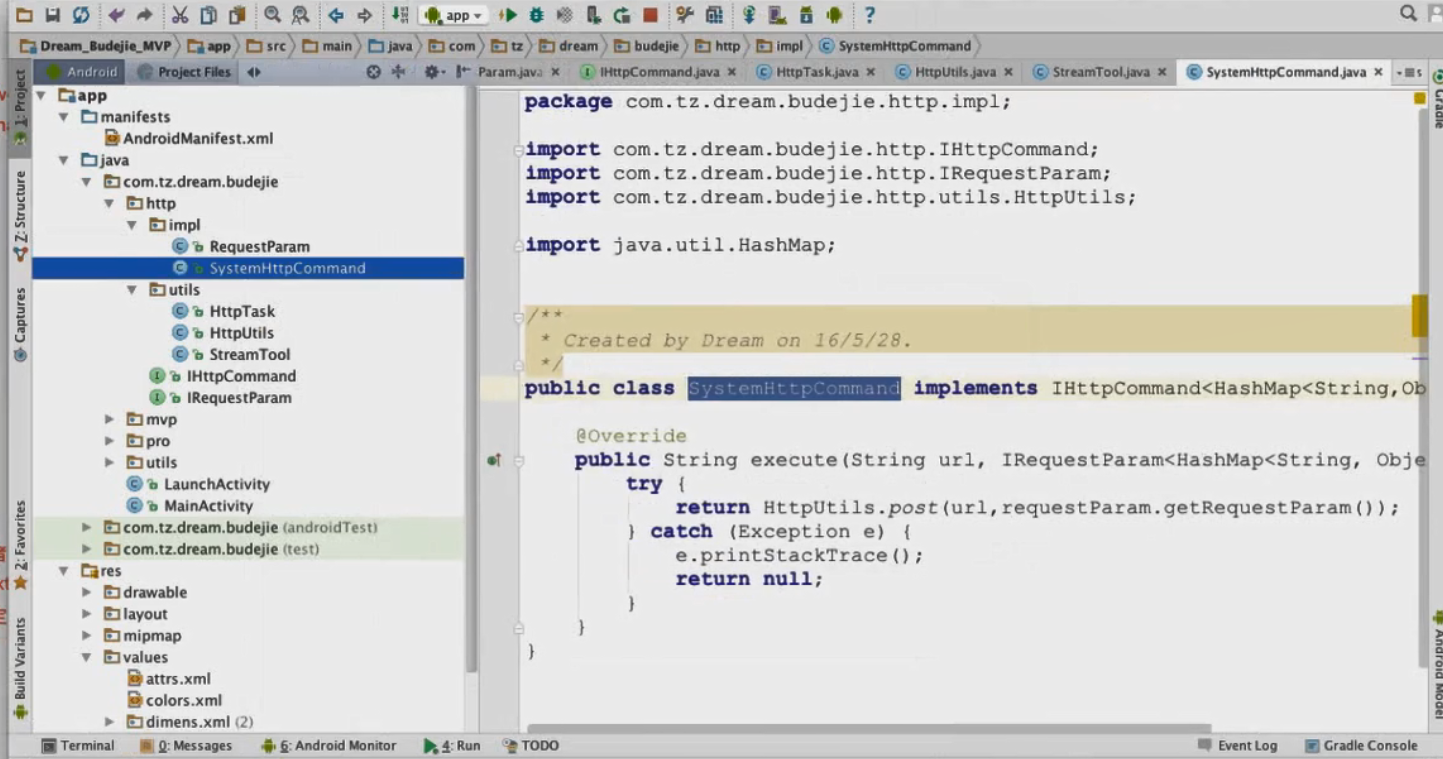Click the Redo arrow icon
Screen dimensions: 1443x759
[145, 15]
